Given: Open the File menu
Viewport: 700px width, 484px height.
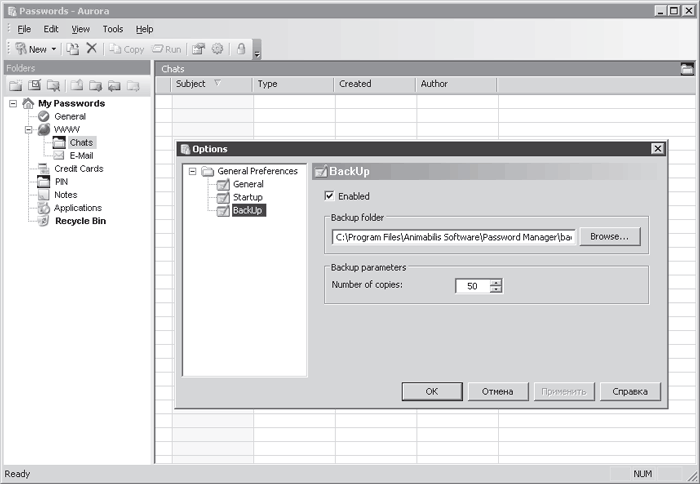Looking at the screenshot, I should [24, 29].
